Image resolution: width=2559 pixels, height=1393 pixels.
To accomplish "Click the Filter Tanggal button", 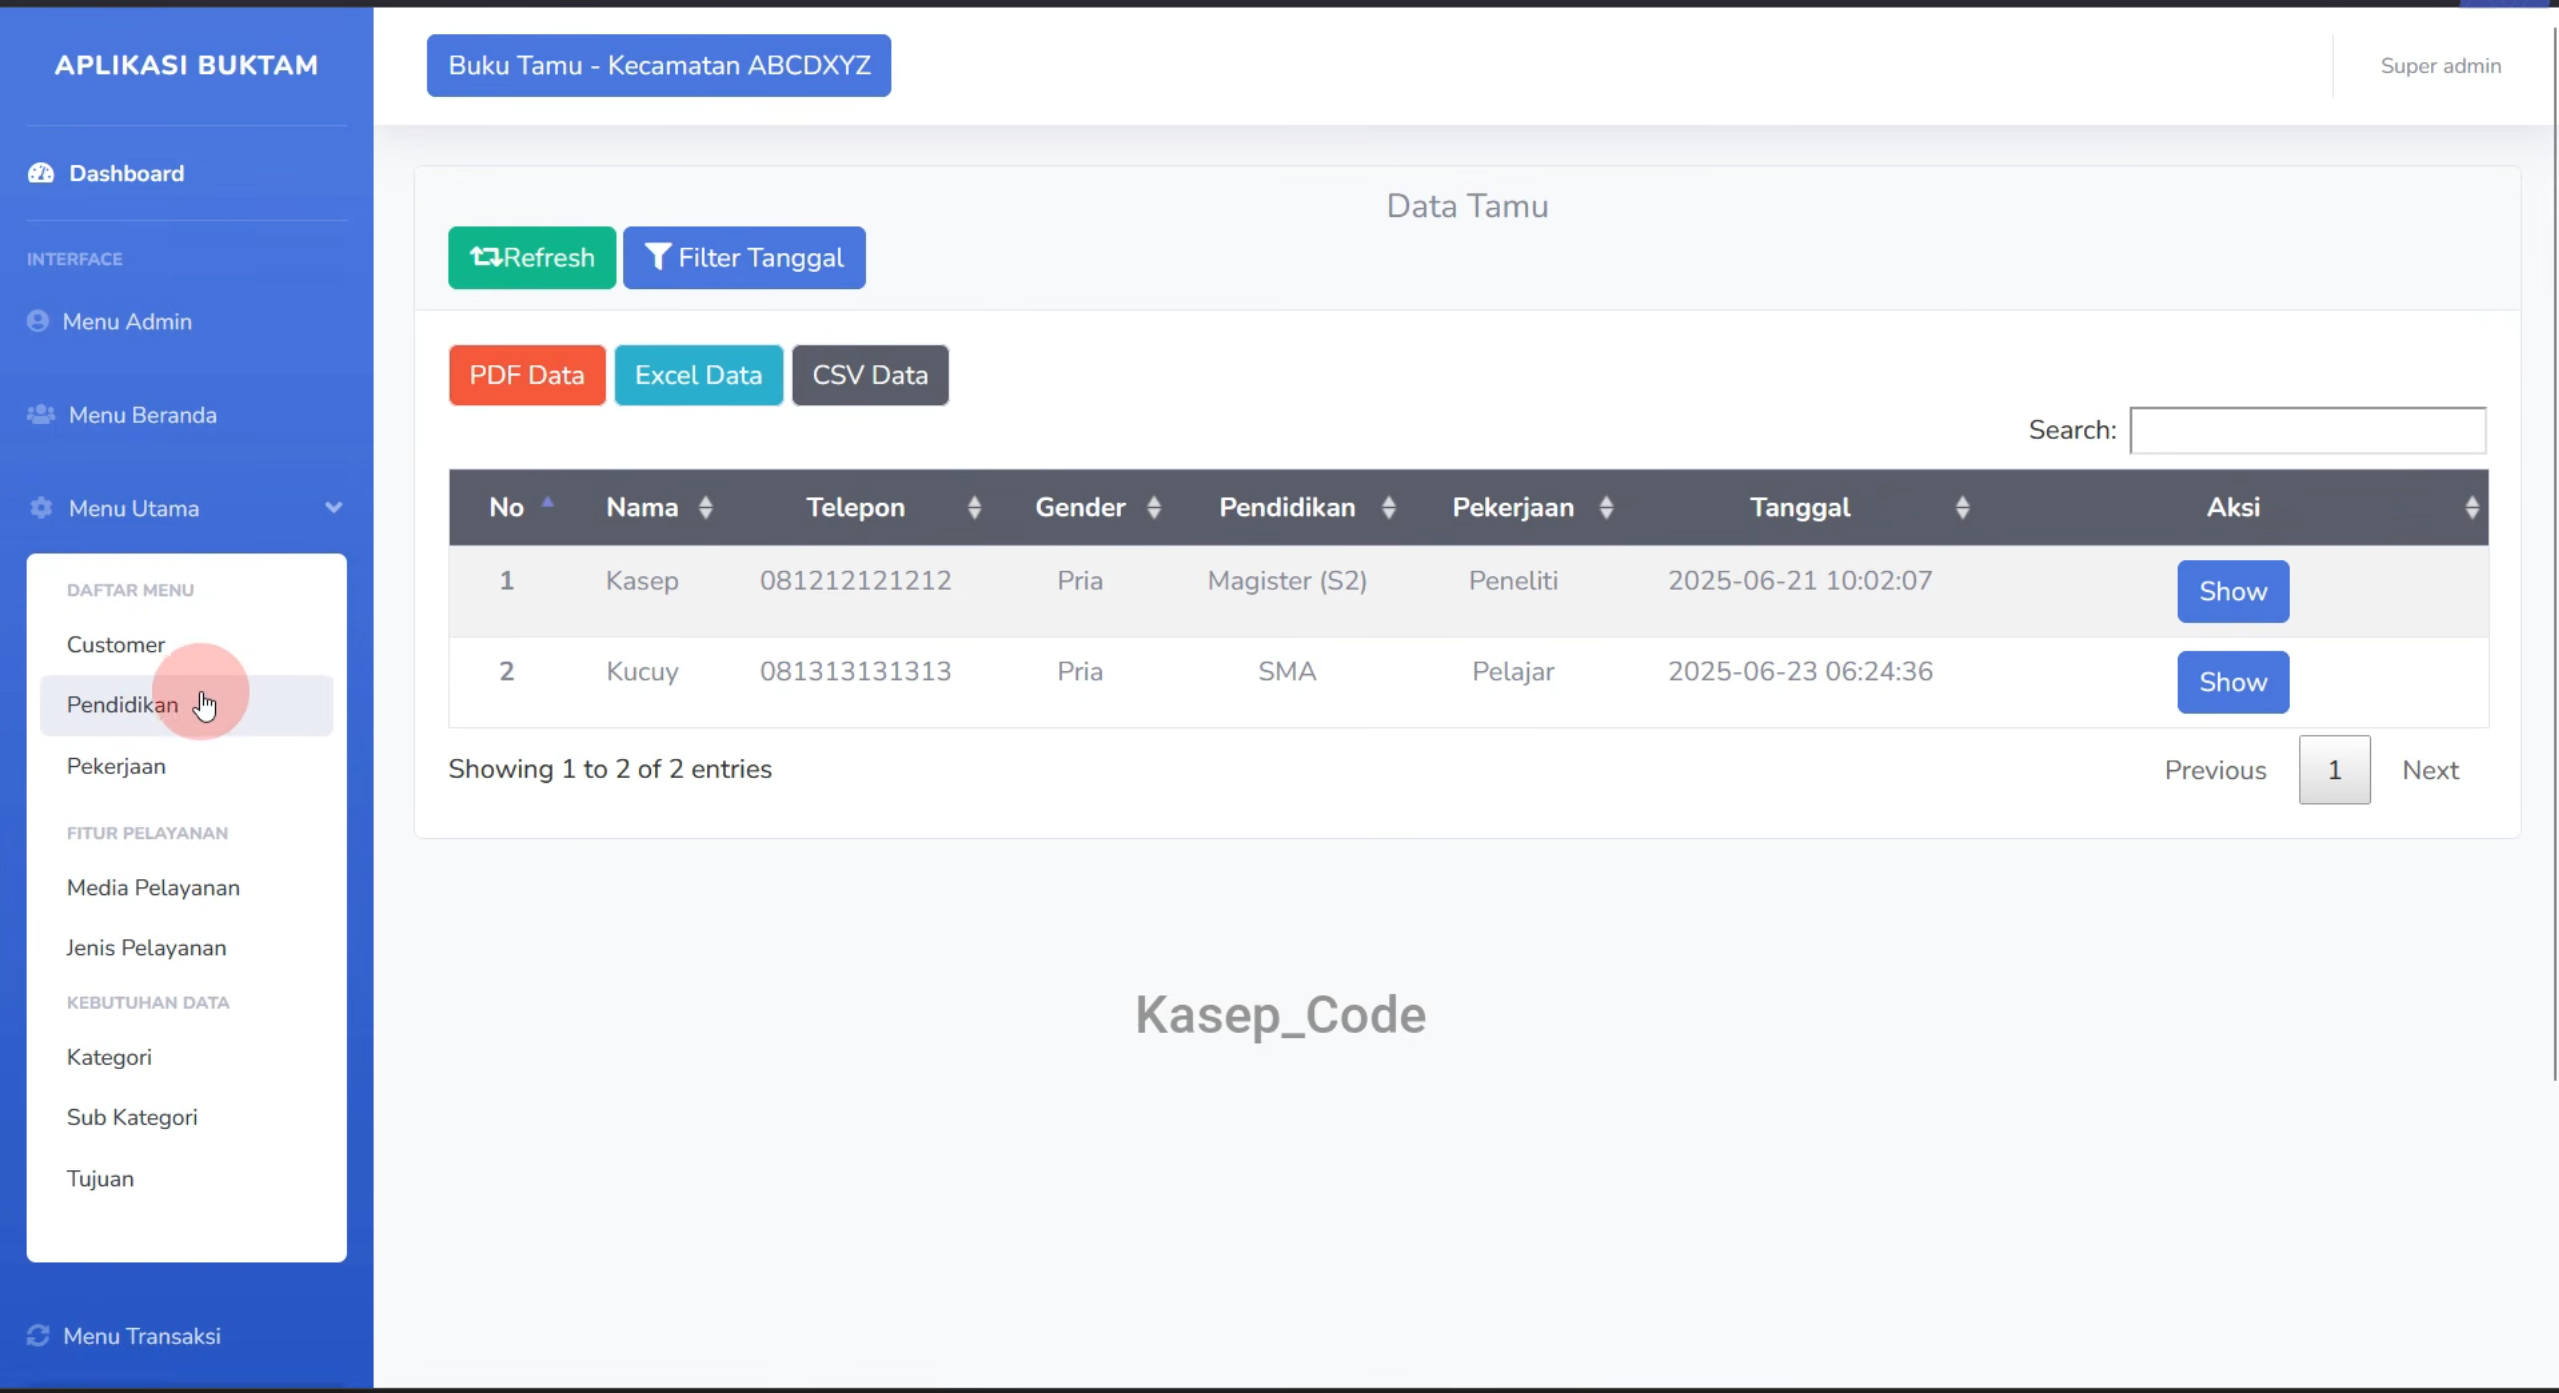I will point(744,258).
